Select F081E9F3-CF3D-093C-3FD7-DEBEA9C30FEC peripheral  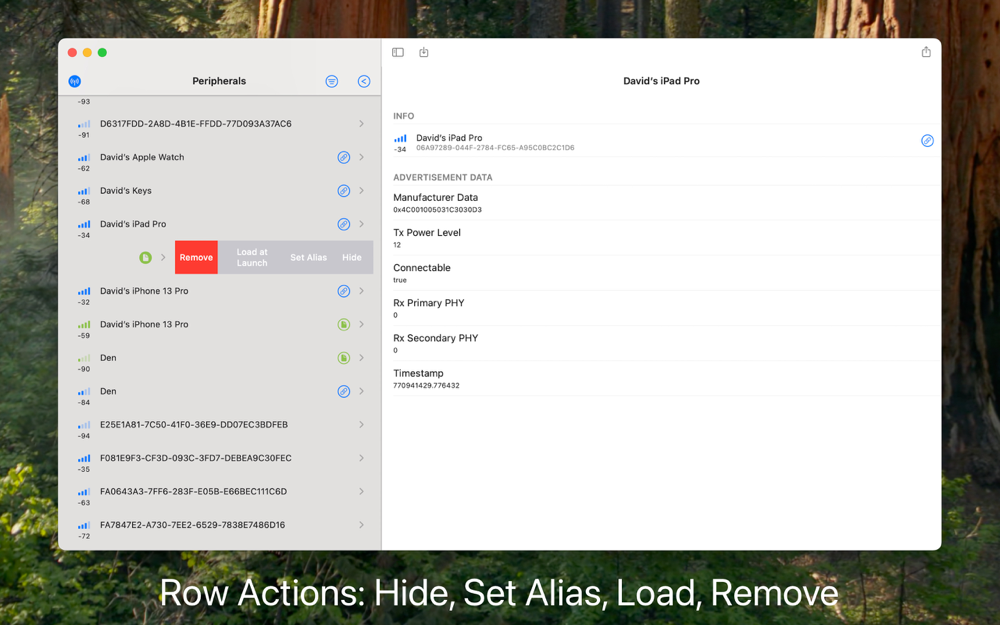[x=219, y=458]
